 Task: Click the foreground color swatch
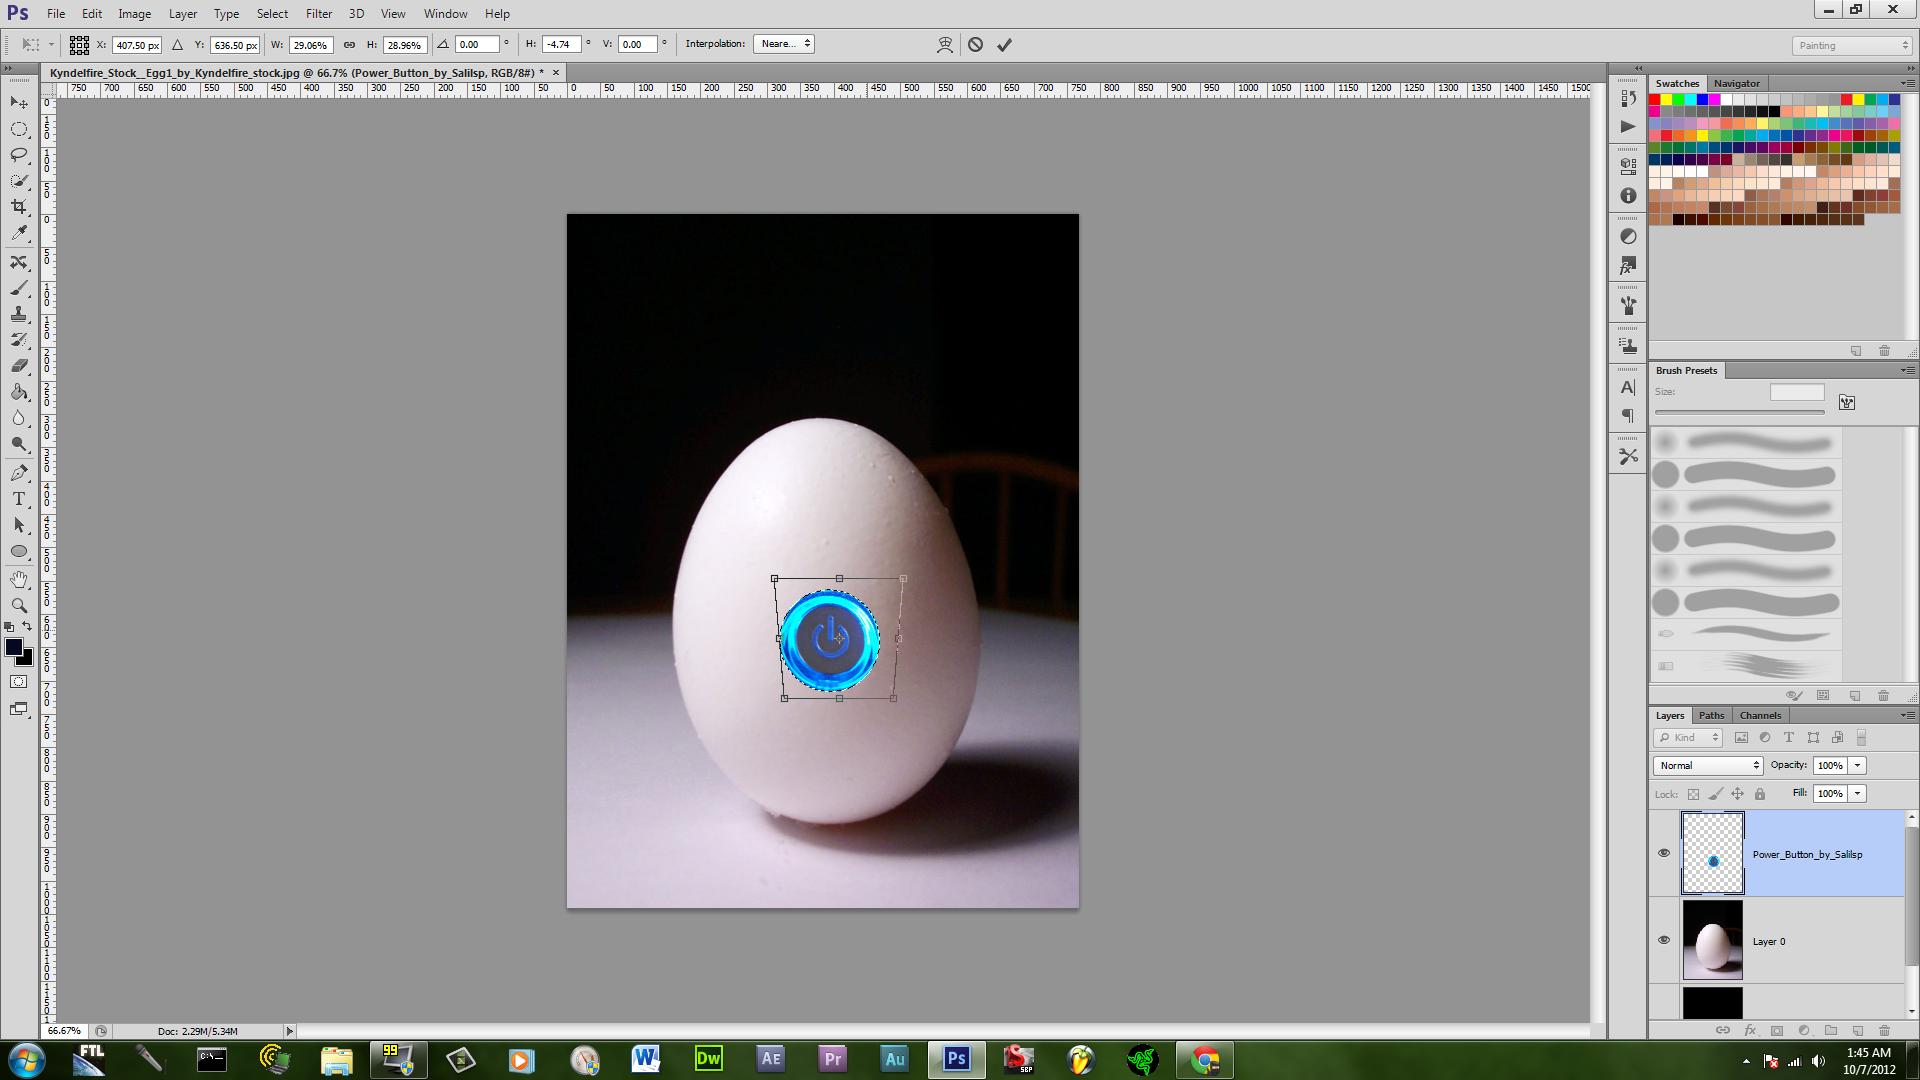[x=14, y=648]
